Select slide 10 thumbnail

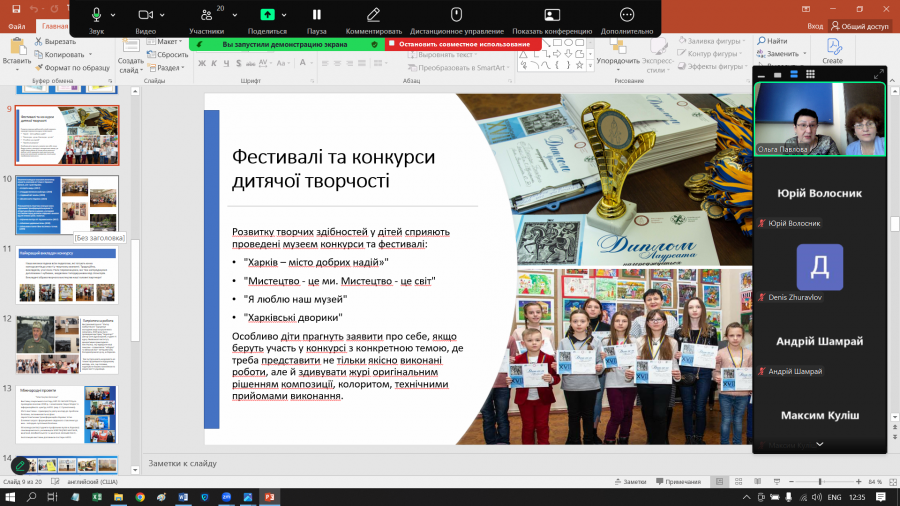point(67,205)
